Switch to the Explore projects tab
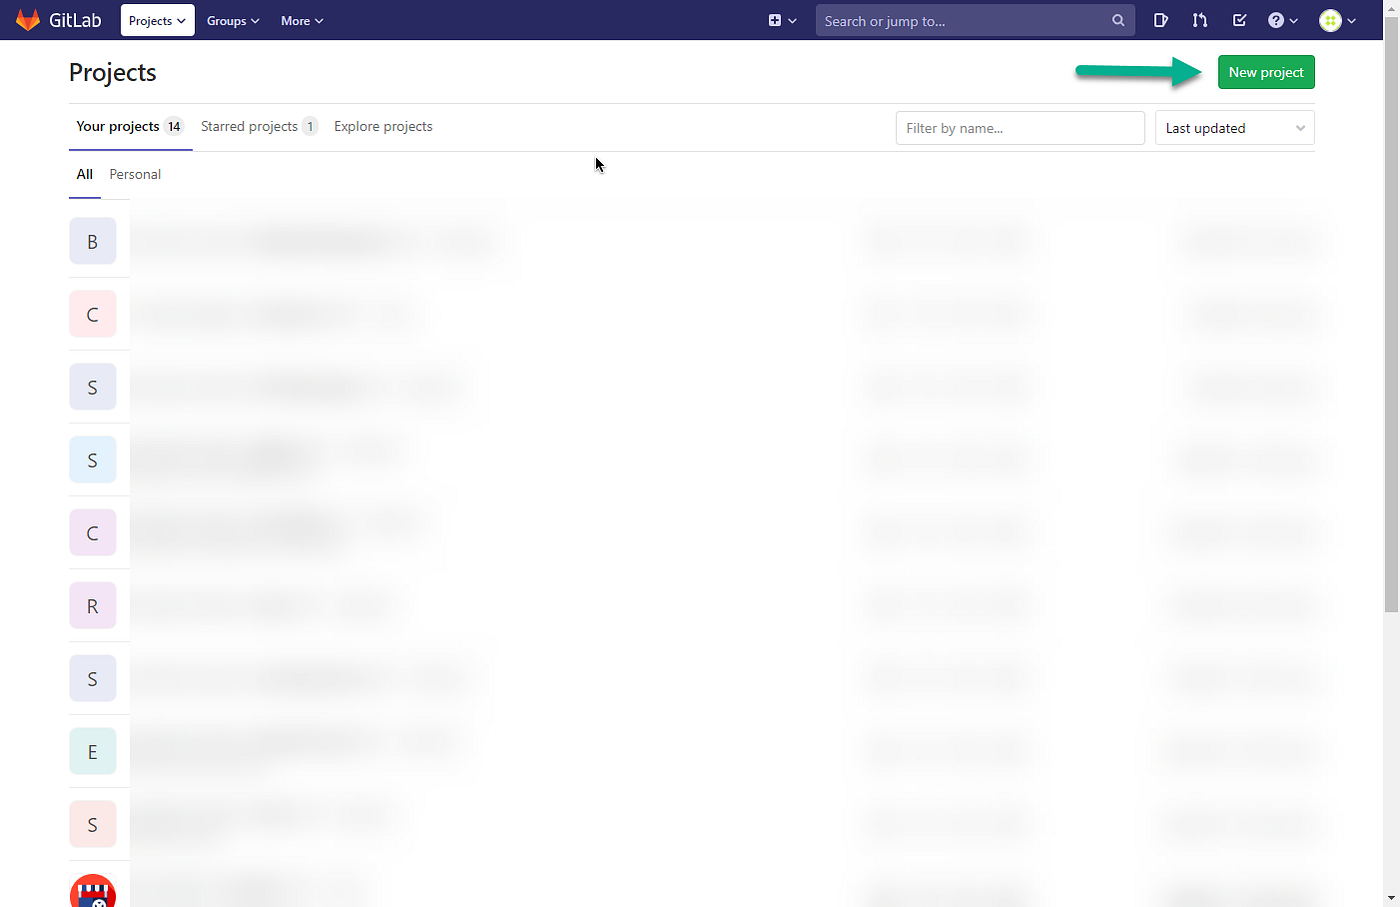Screen dimensions: 1400x907 [383, 126]
